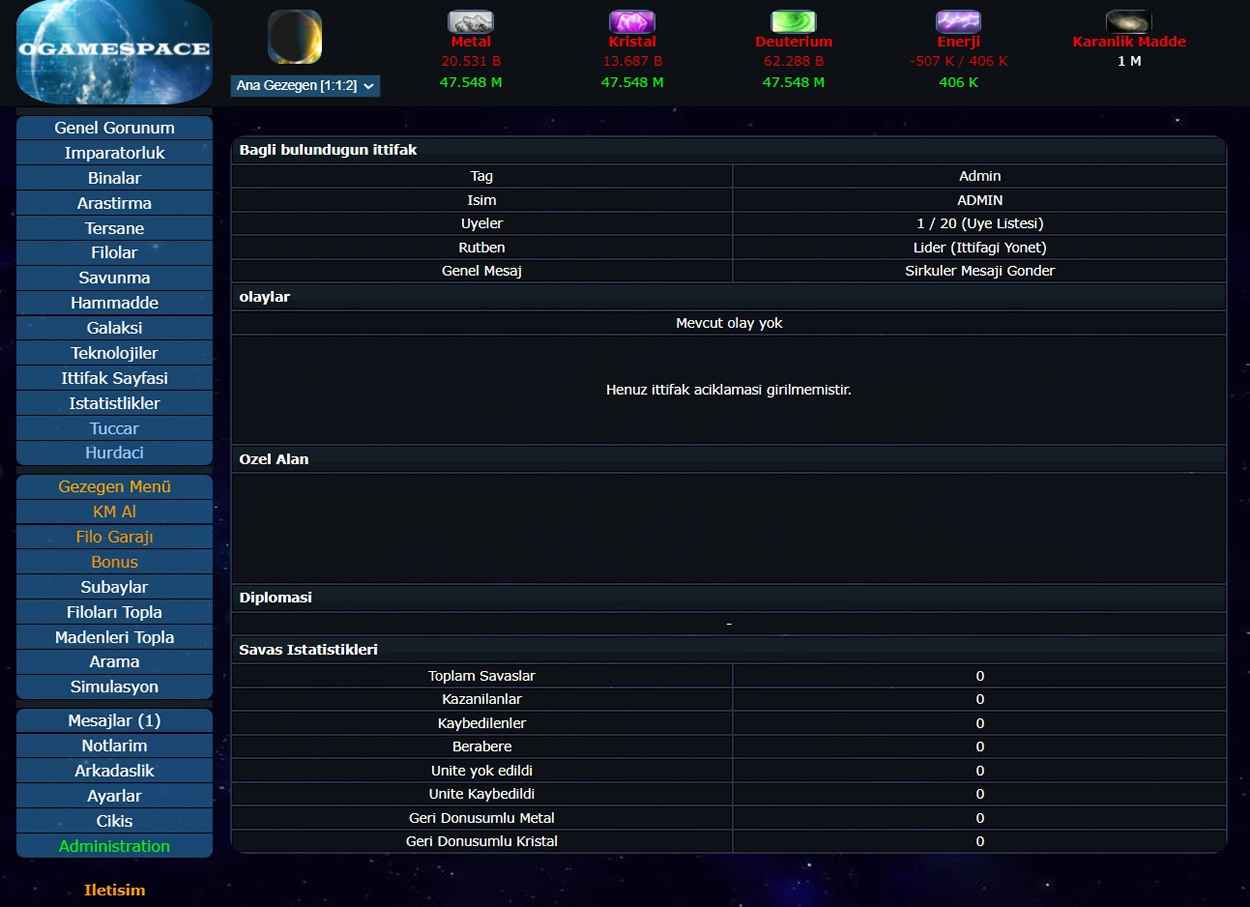Click the Karanlik Madde galaxy icon
The image size is (1250, 907).
click(1128, 22)
